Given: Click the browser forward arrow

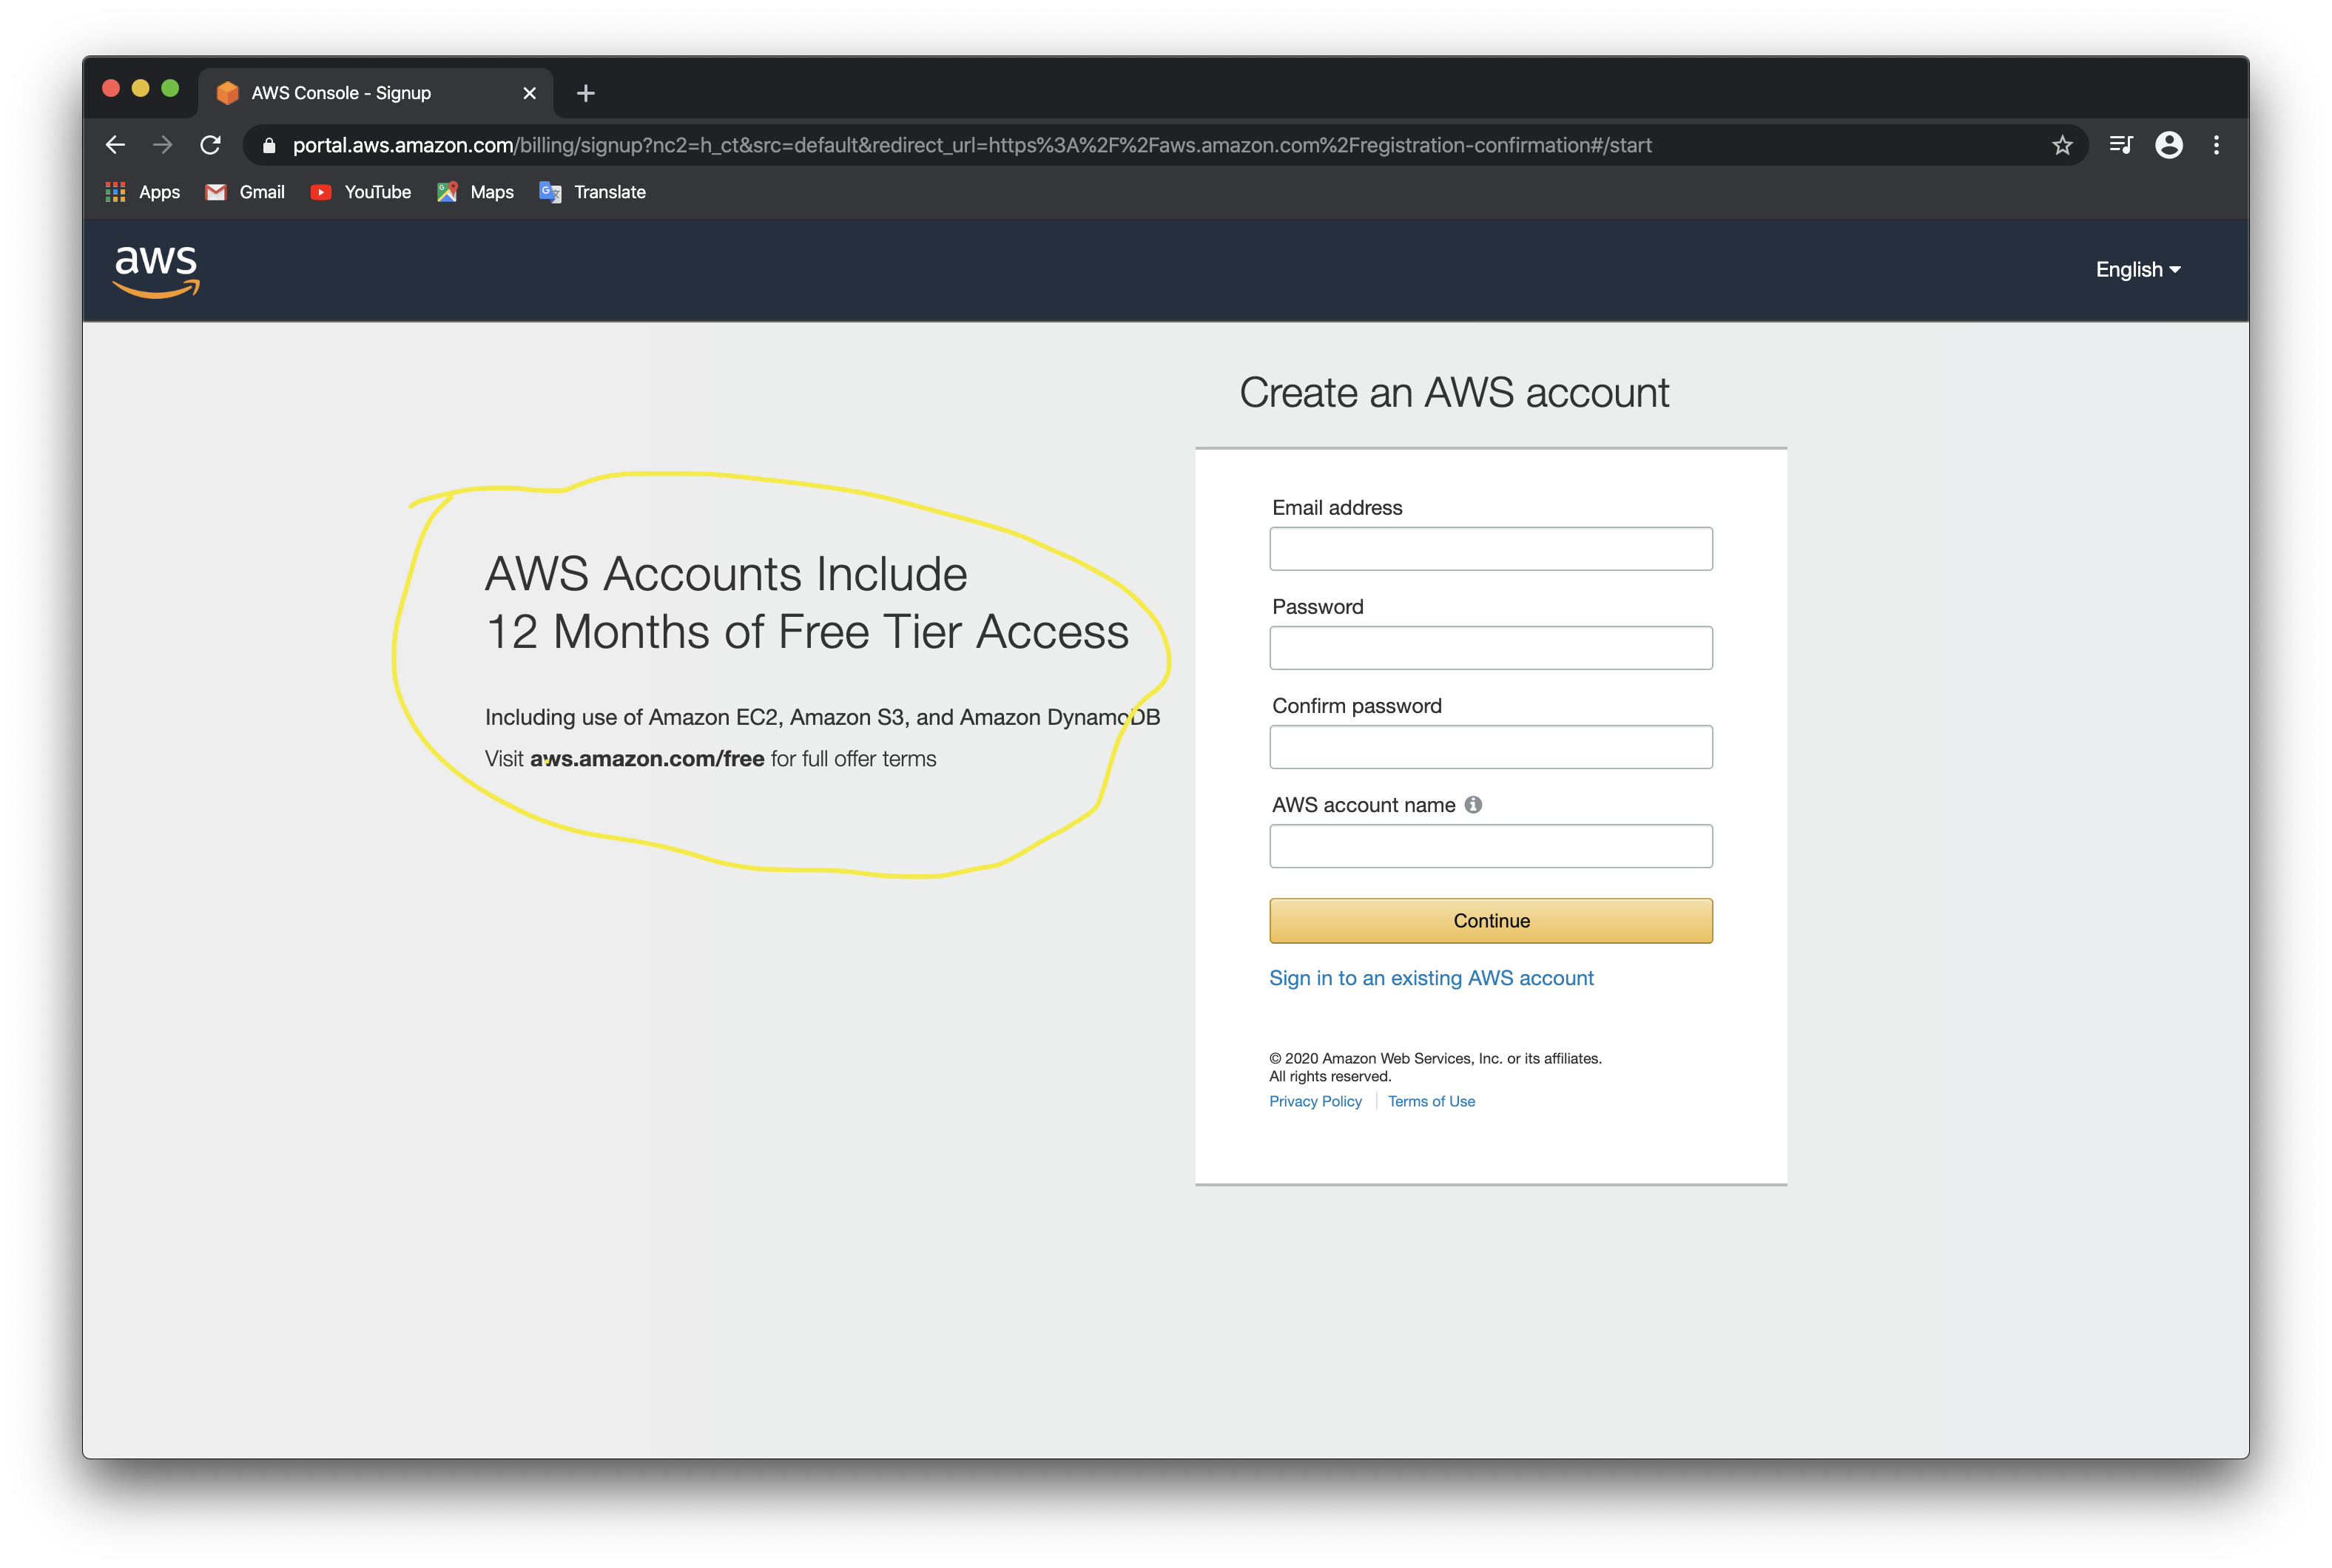Looking at the screenshot, I should click(162, 145).
